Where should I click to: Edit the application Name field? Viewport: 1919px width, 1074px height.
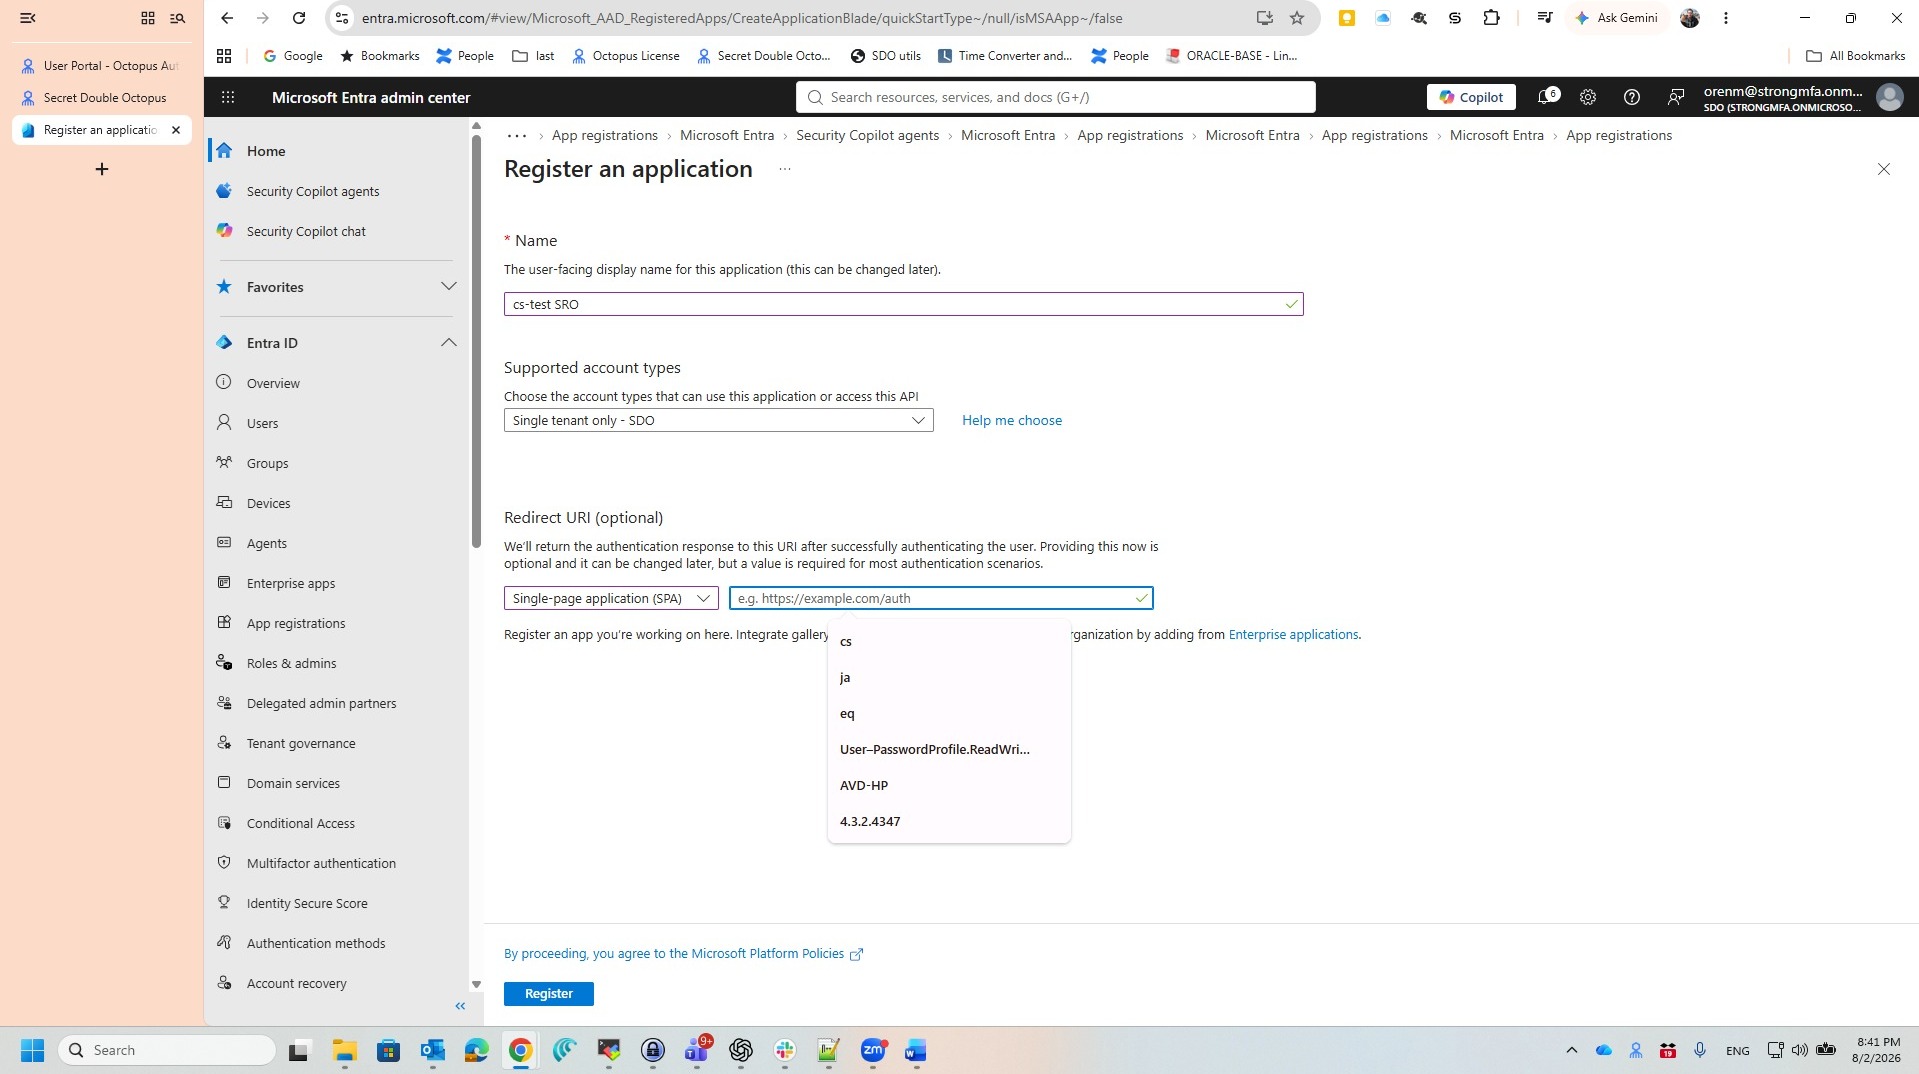tap(903, 304)
